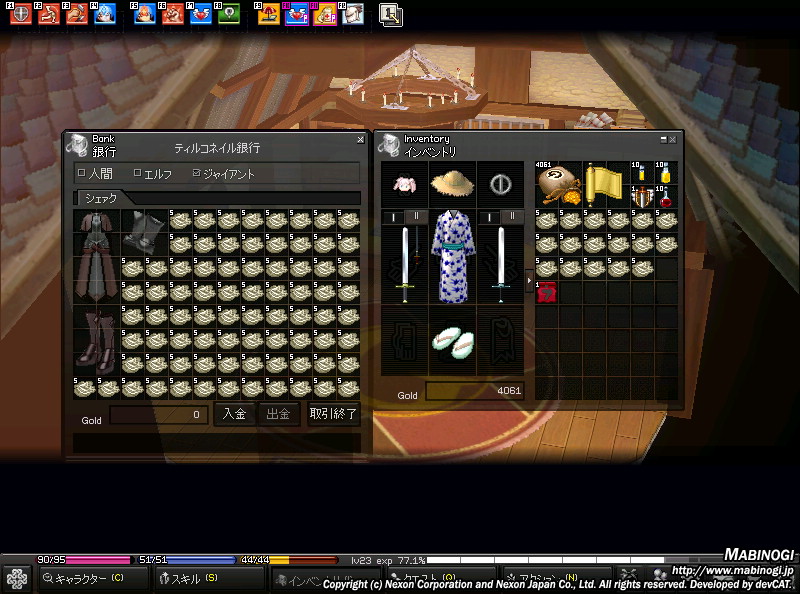Screen dimensions: 800x594
Task: Select the yellow scroll item in inventory
Action: coord(605,185)
